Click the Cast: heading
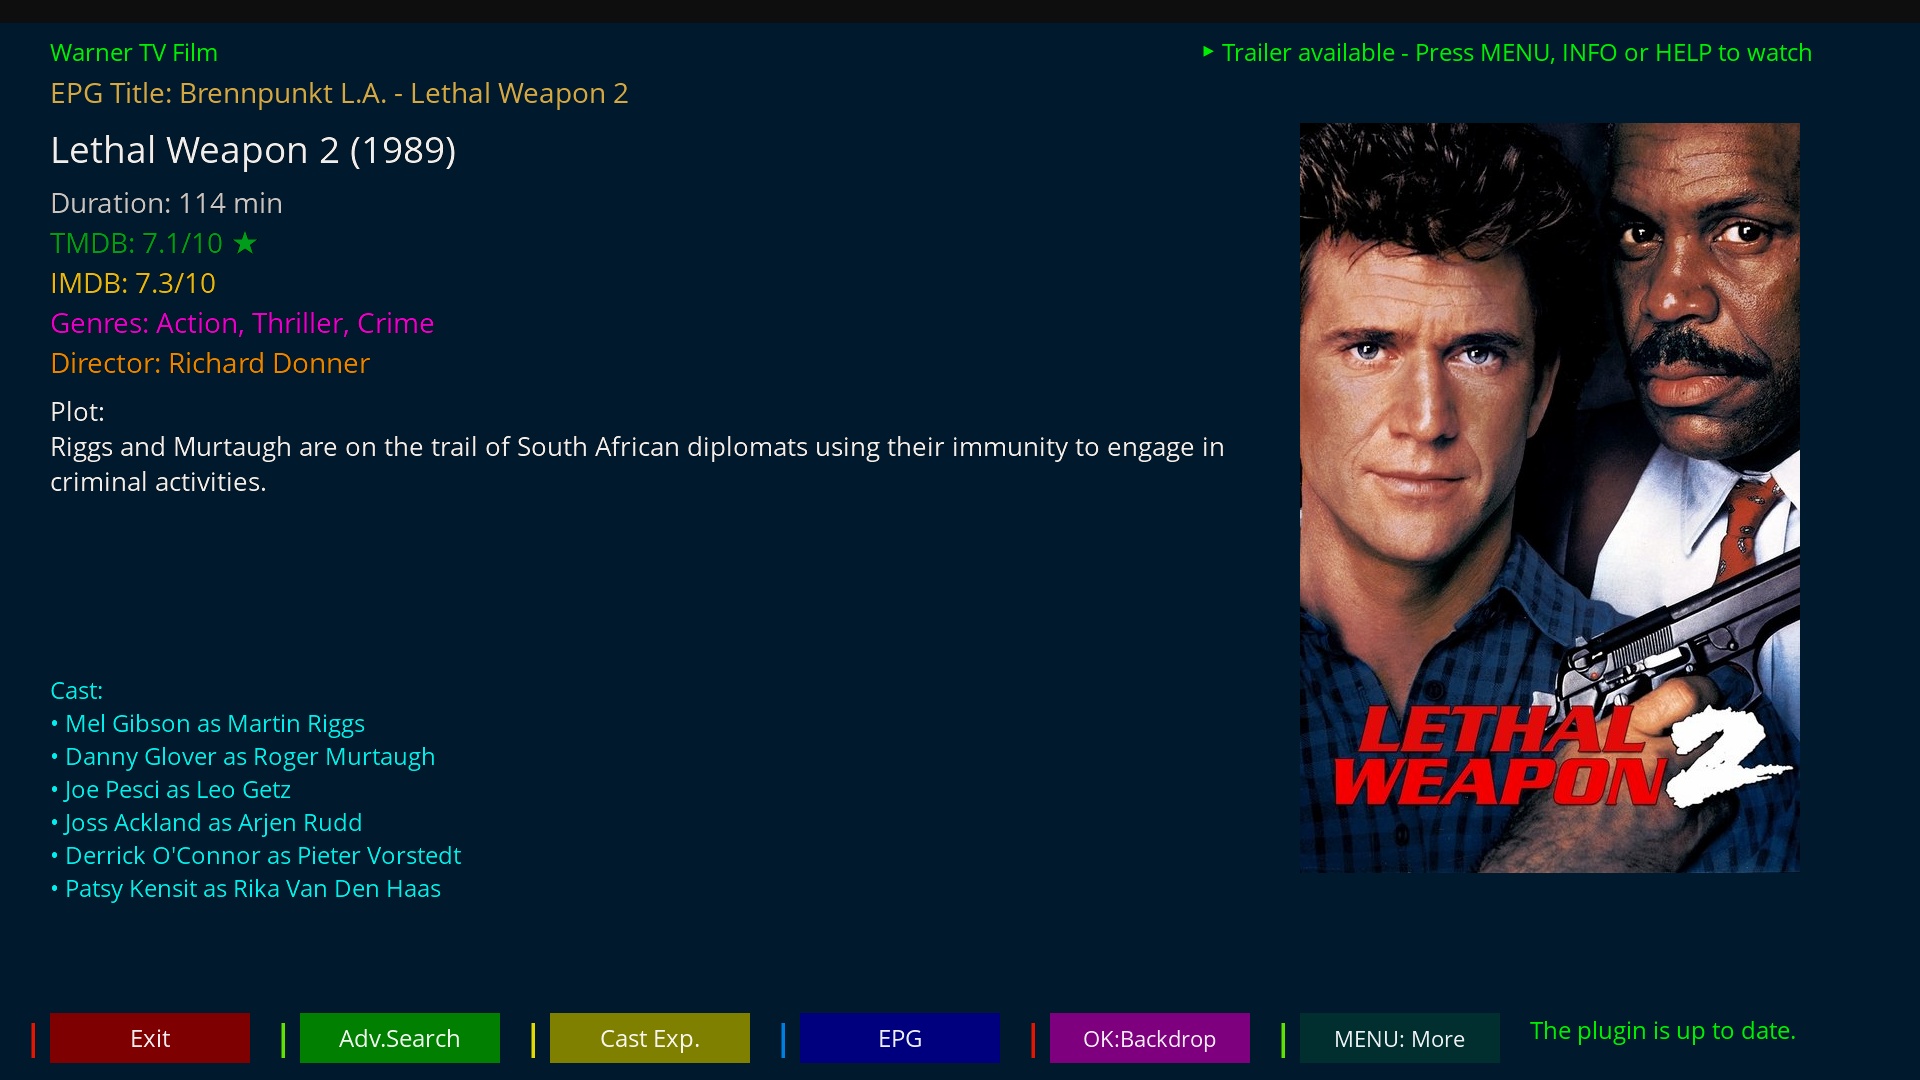The image size is (1920, 1080). click(76, 690)
